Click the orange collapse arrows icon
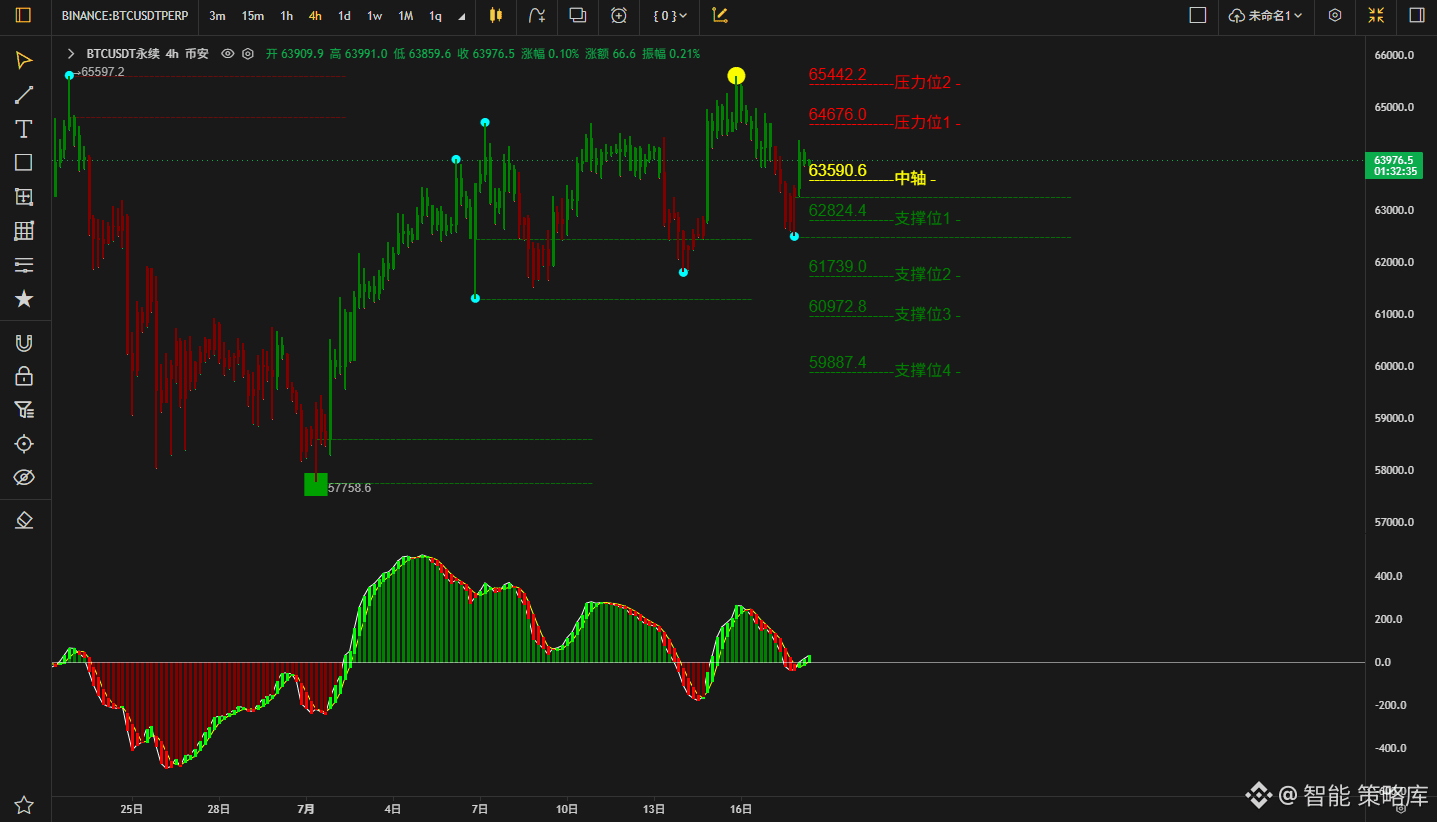This screenshot has height=822, width=1437. point(1376,15)
